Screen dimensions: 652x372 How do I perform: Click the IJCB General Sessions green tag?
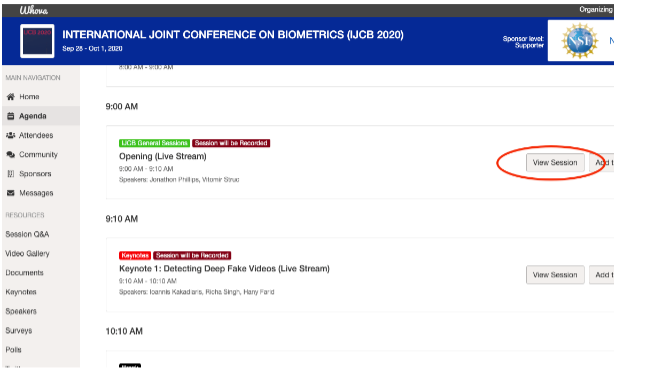(x=154, y=143)
